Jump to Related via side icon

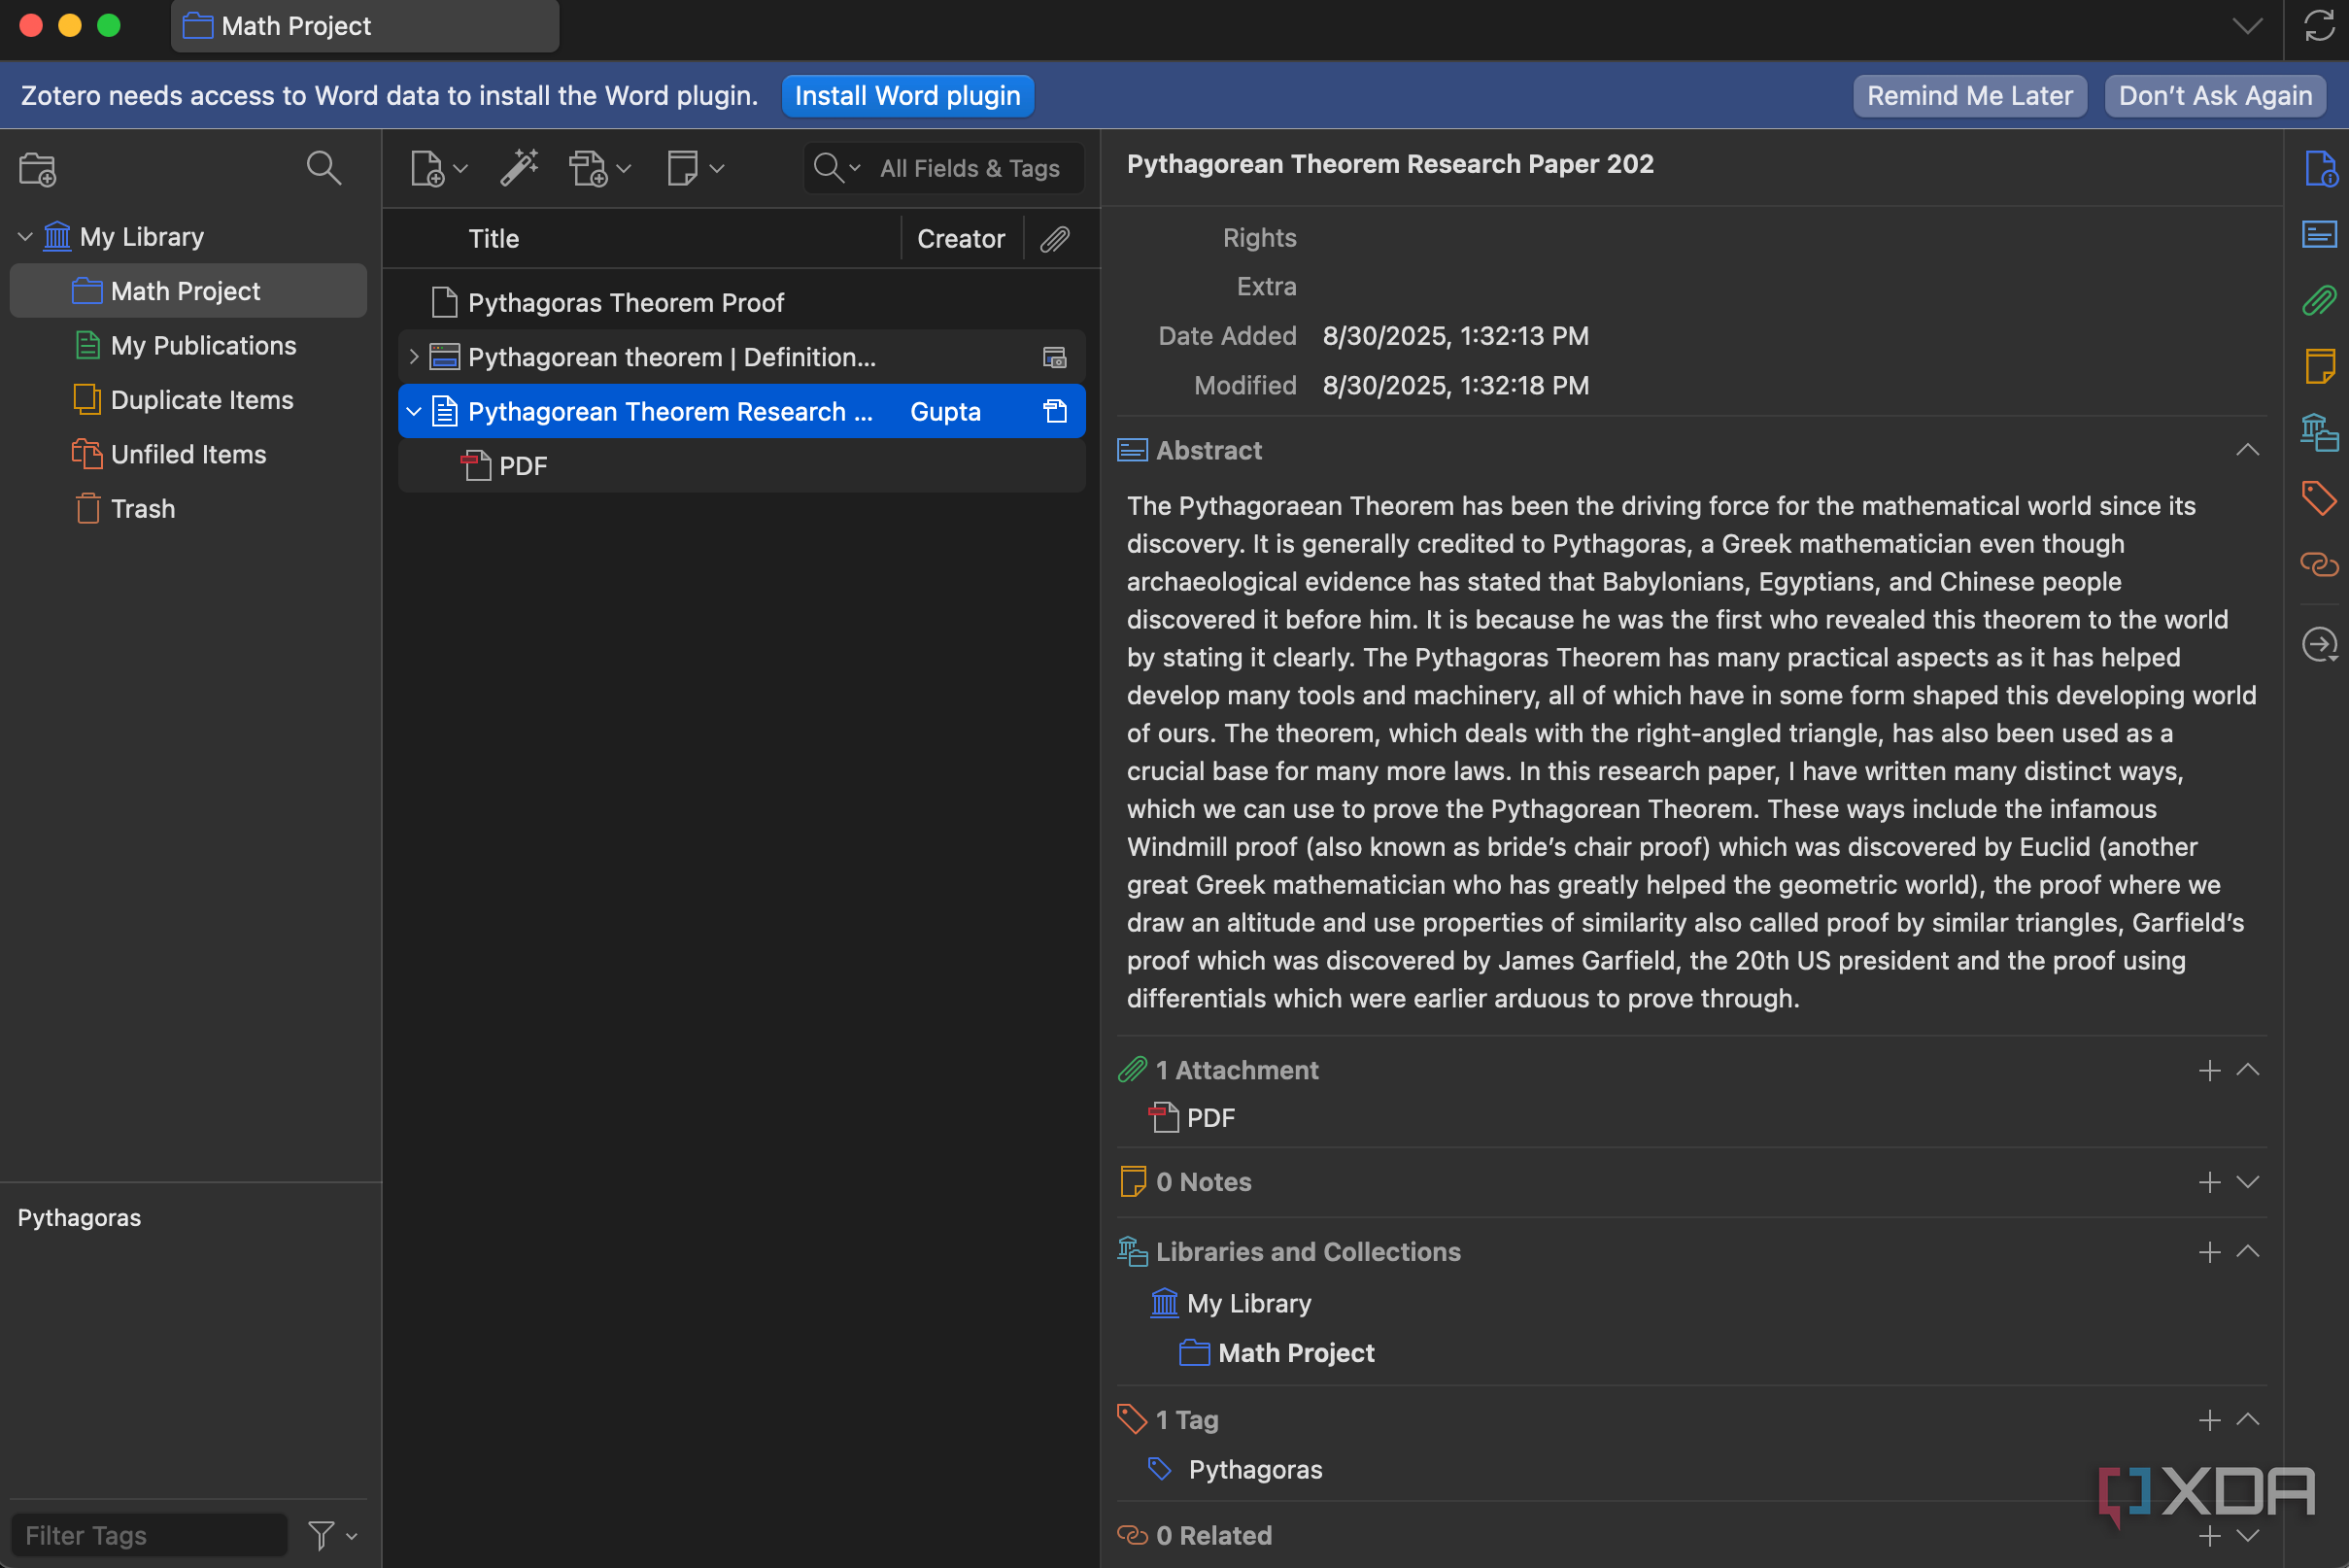[2319, 564]
